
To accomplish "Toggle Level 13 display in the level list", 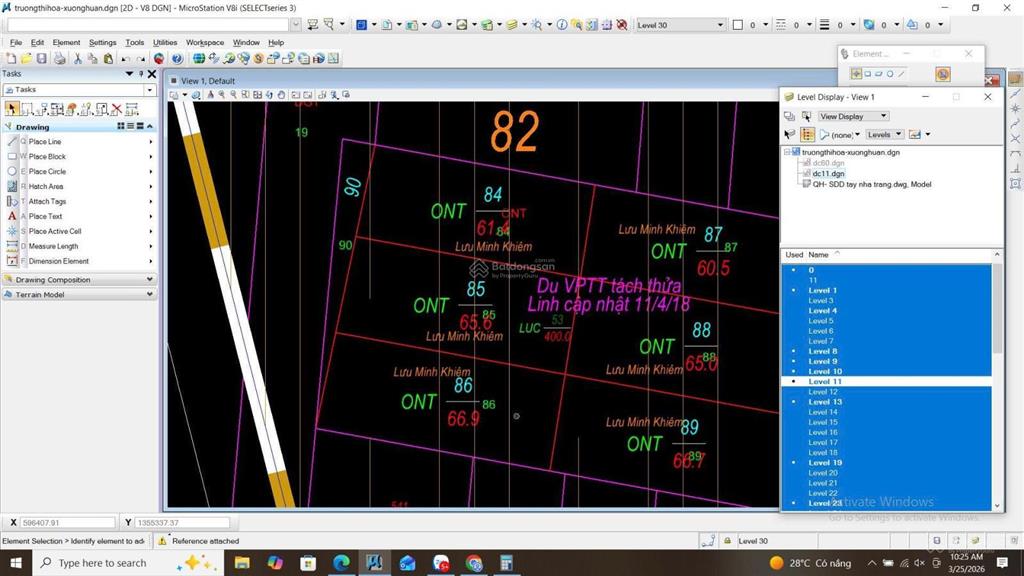I will [887, 402].
